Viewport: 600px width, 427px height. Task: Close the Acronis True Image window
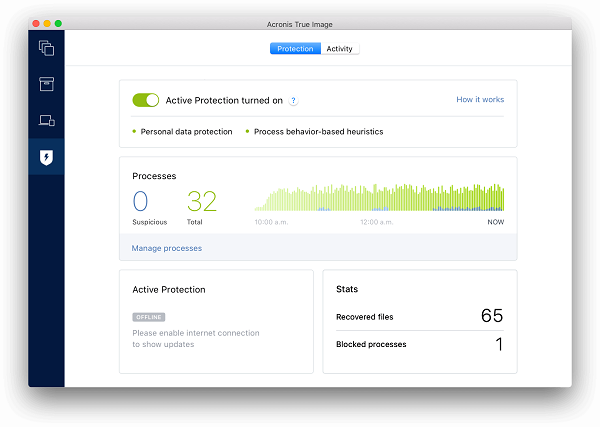(x=35, y=22)
